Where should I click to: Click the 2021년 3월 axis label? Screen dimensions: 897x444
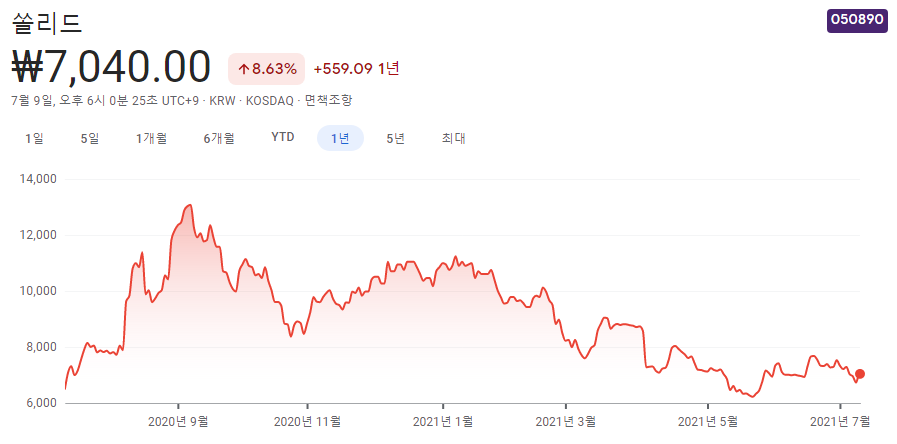click(566, 422)
